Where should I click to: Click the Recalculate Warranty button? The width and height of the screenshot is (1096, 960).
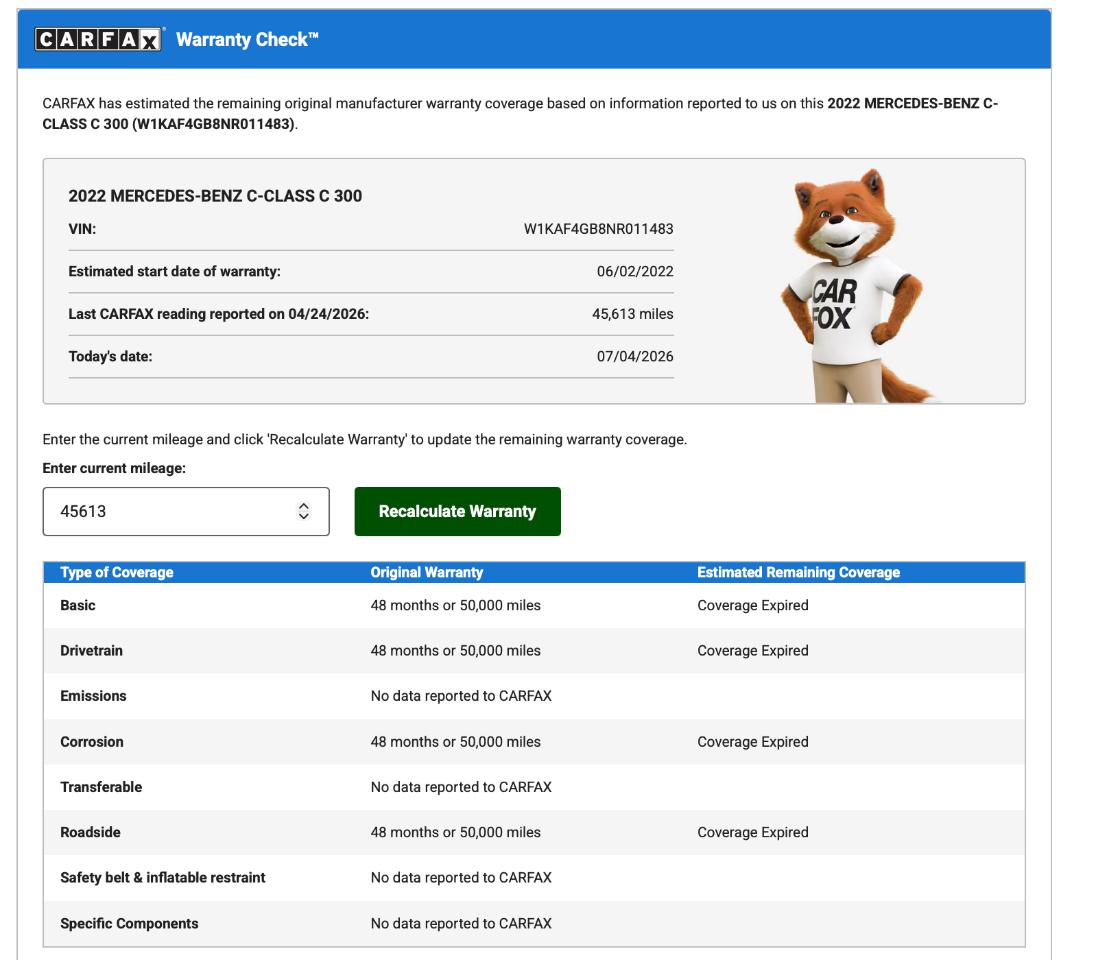tap(457, 511)
